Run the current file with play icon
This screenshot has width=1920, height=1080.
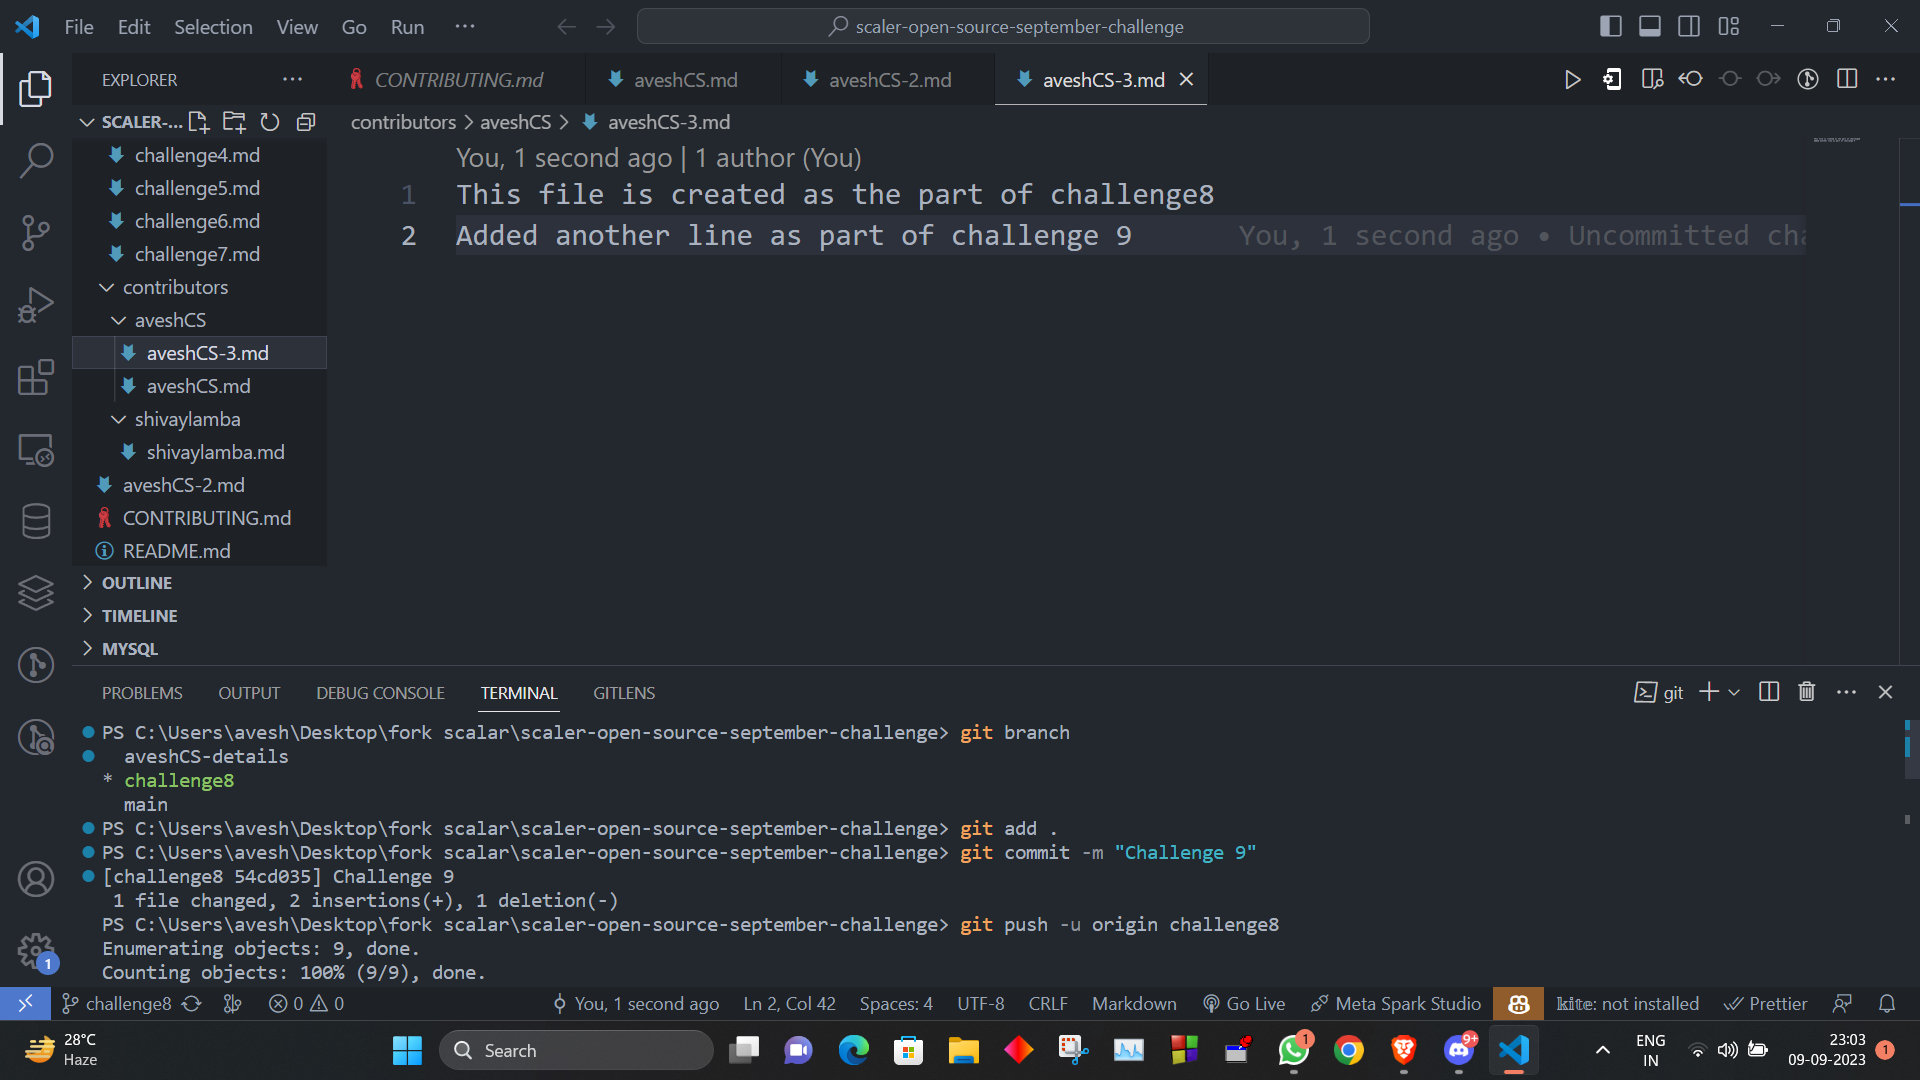pos(1573,80)
